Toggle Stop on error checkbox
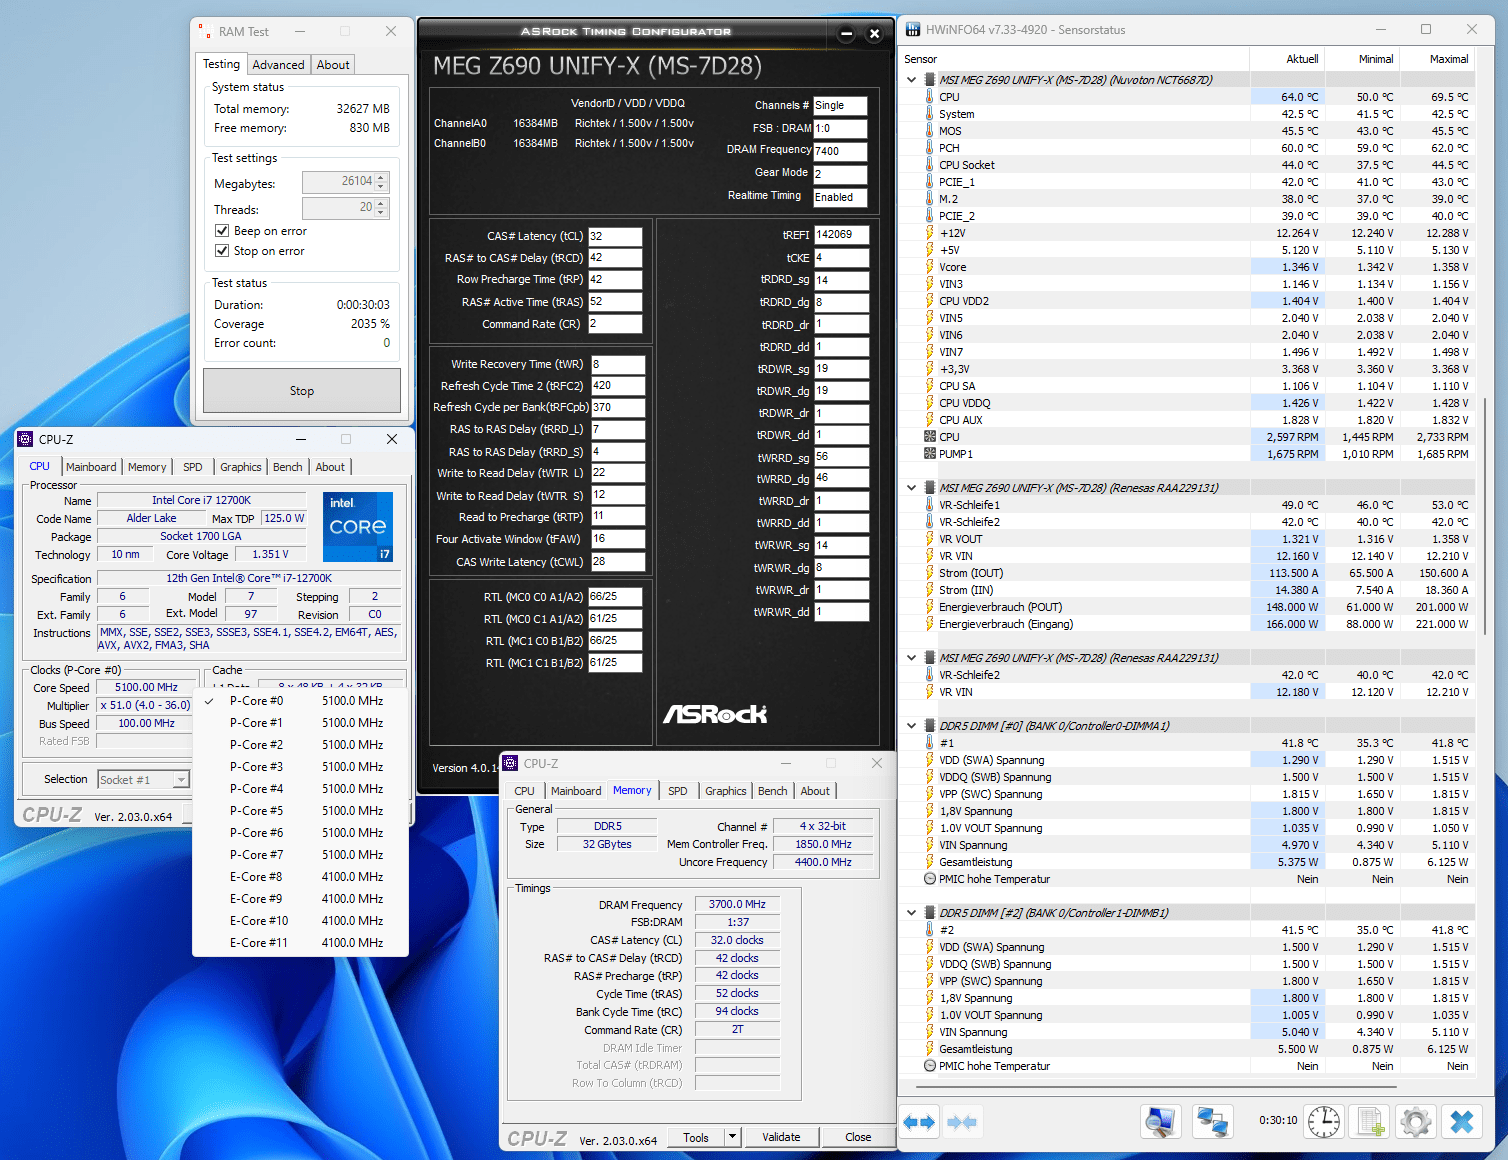The image size is (1508, 1160). pos(222,251)
